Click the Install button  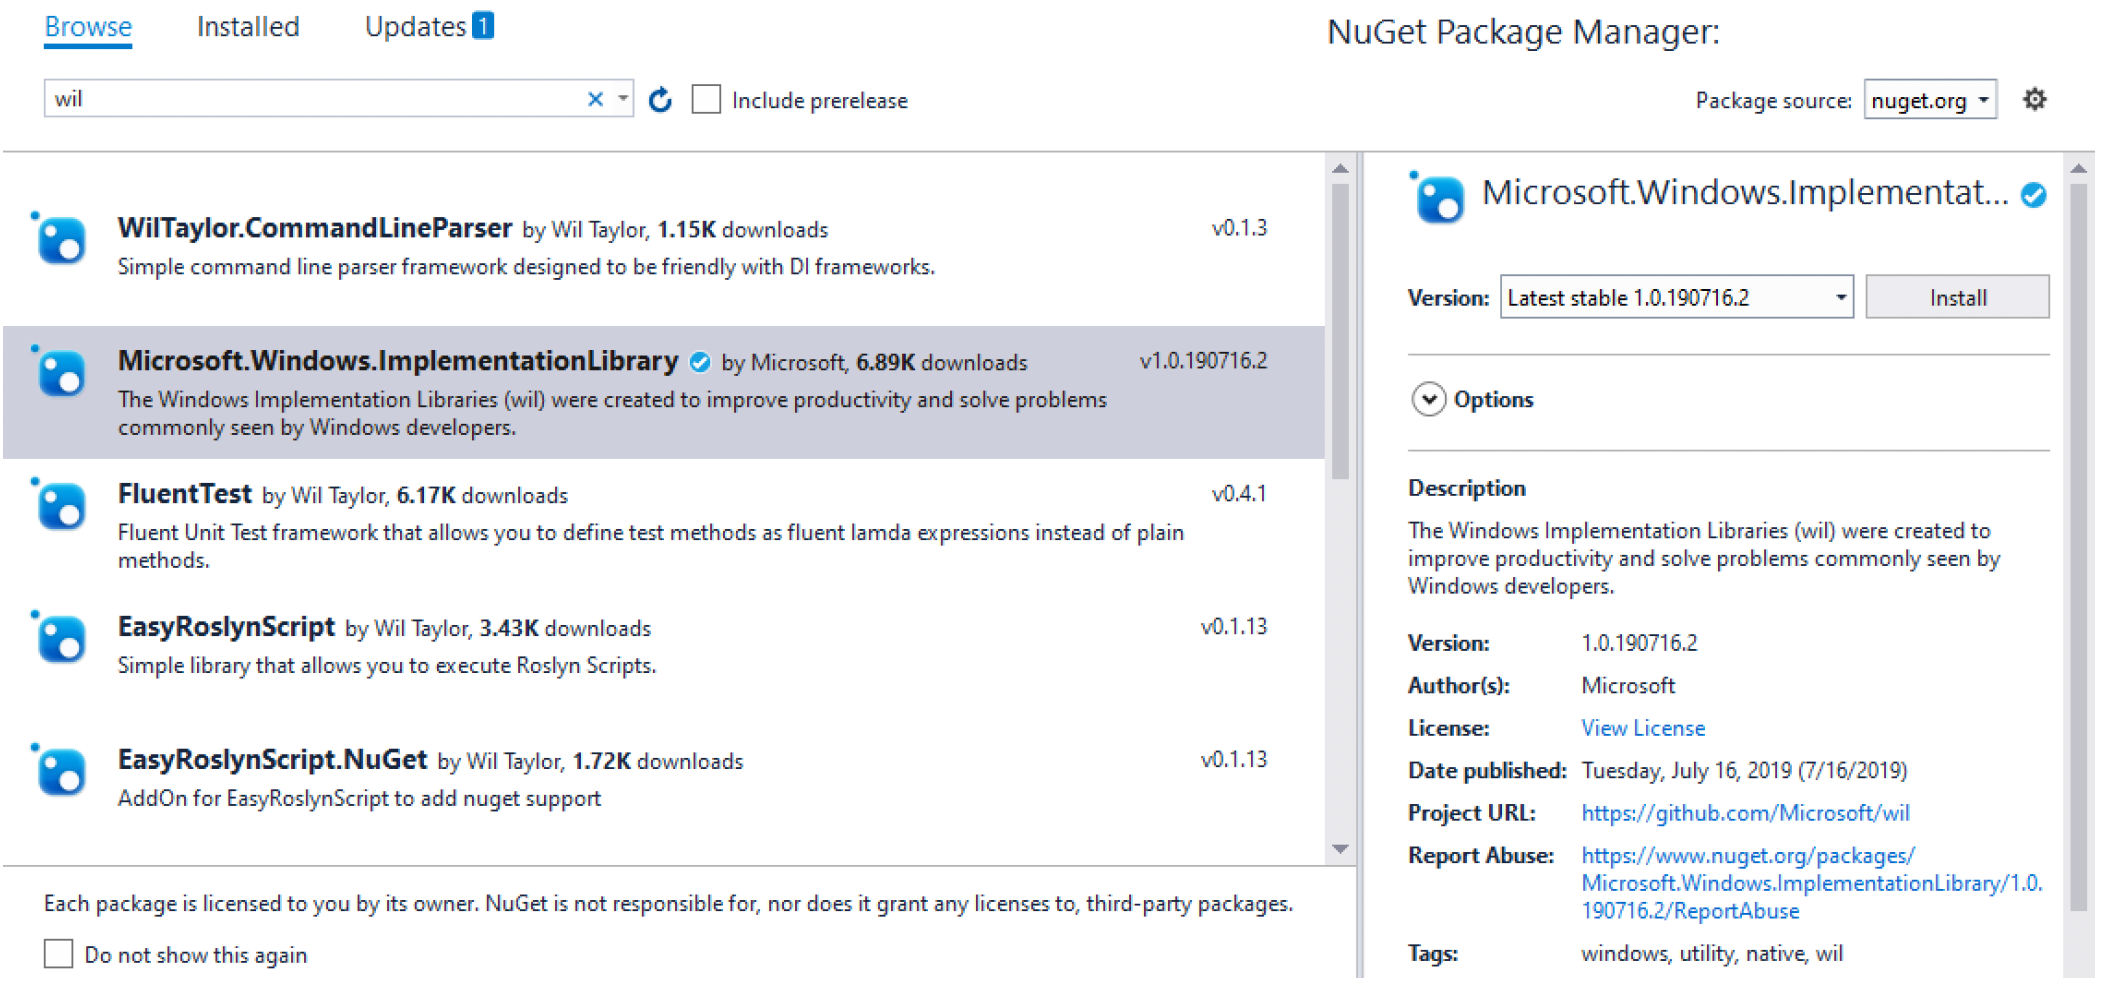click(1957, 297)
